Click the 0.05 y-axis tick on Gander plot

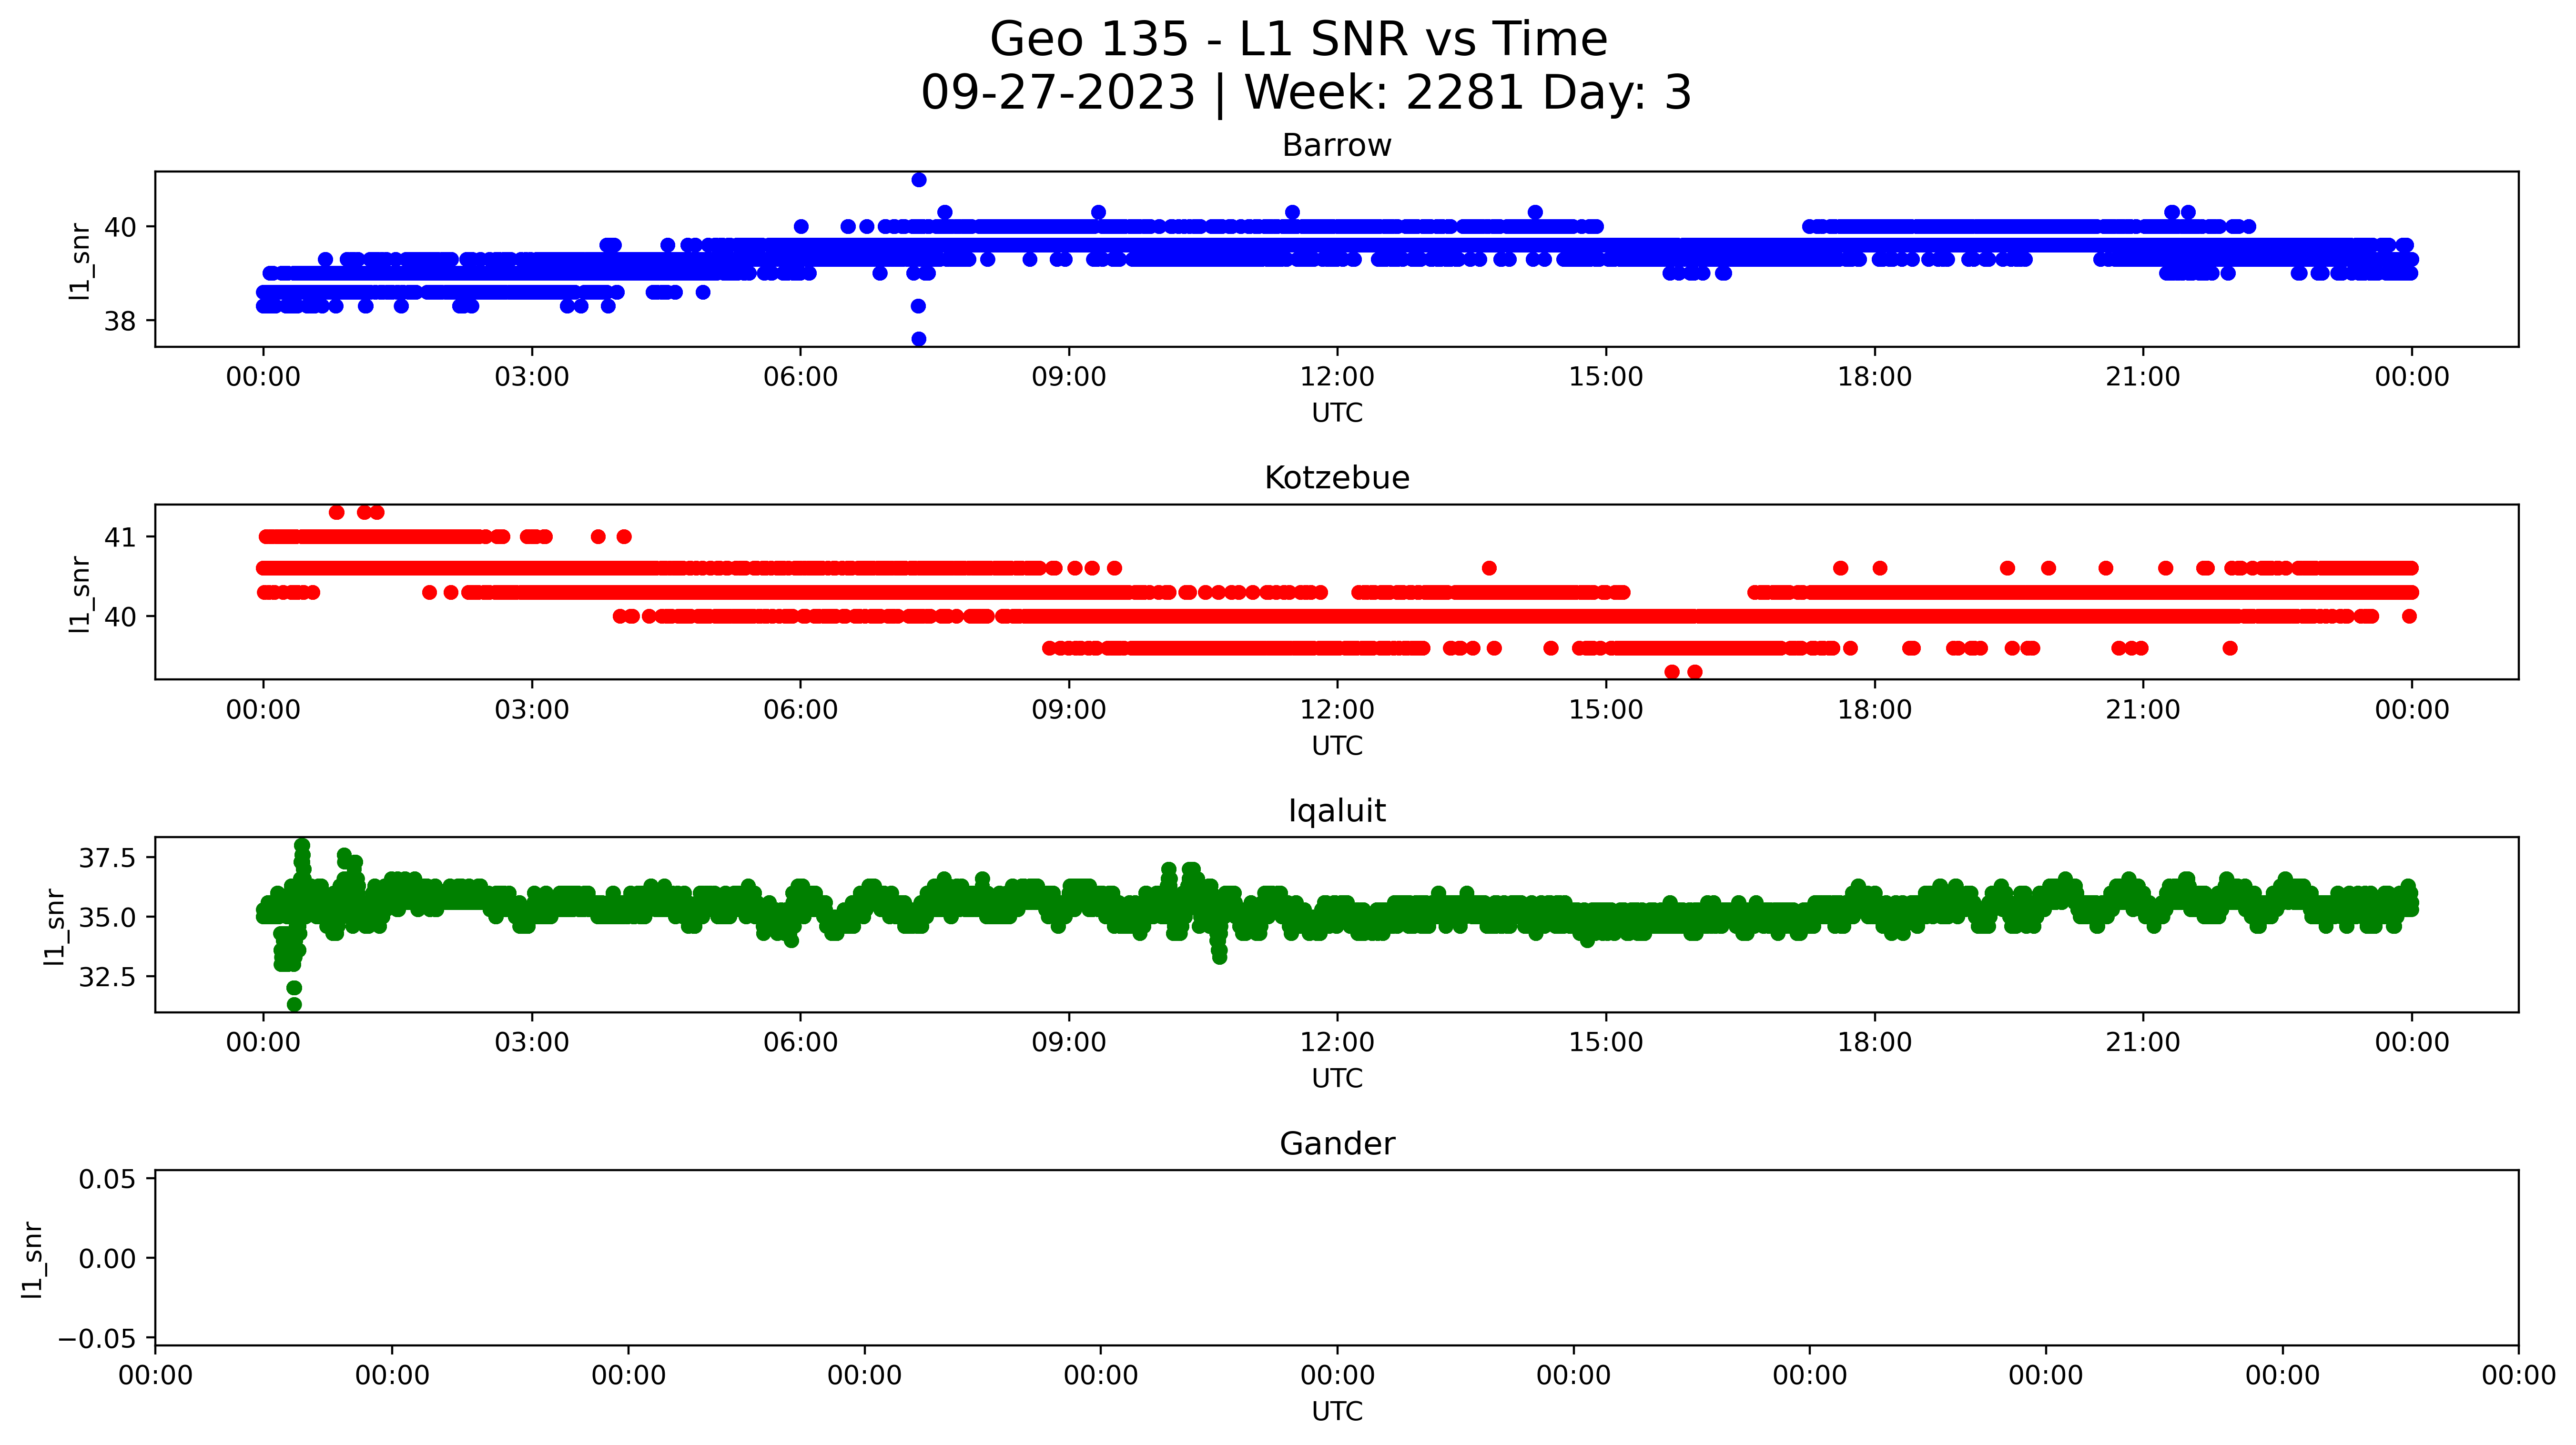pos(107,1180)
